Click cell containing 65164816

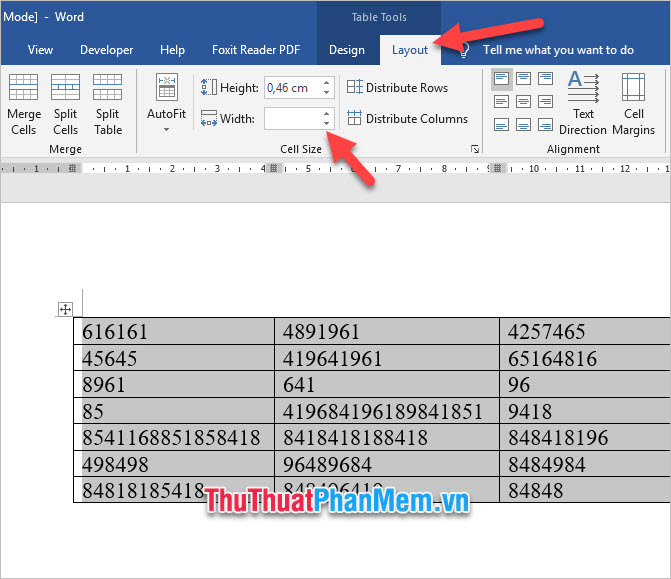coord(585,358)
